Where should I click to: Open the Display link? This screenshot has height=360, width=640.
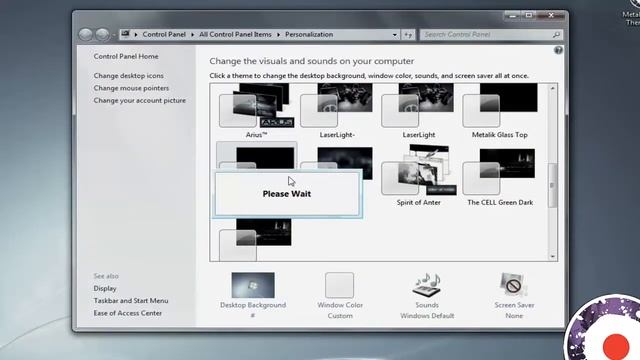click(x=105, y=288)
